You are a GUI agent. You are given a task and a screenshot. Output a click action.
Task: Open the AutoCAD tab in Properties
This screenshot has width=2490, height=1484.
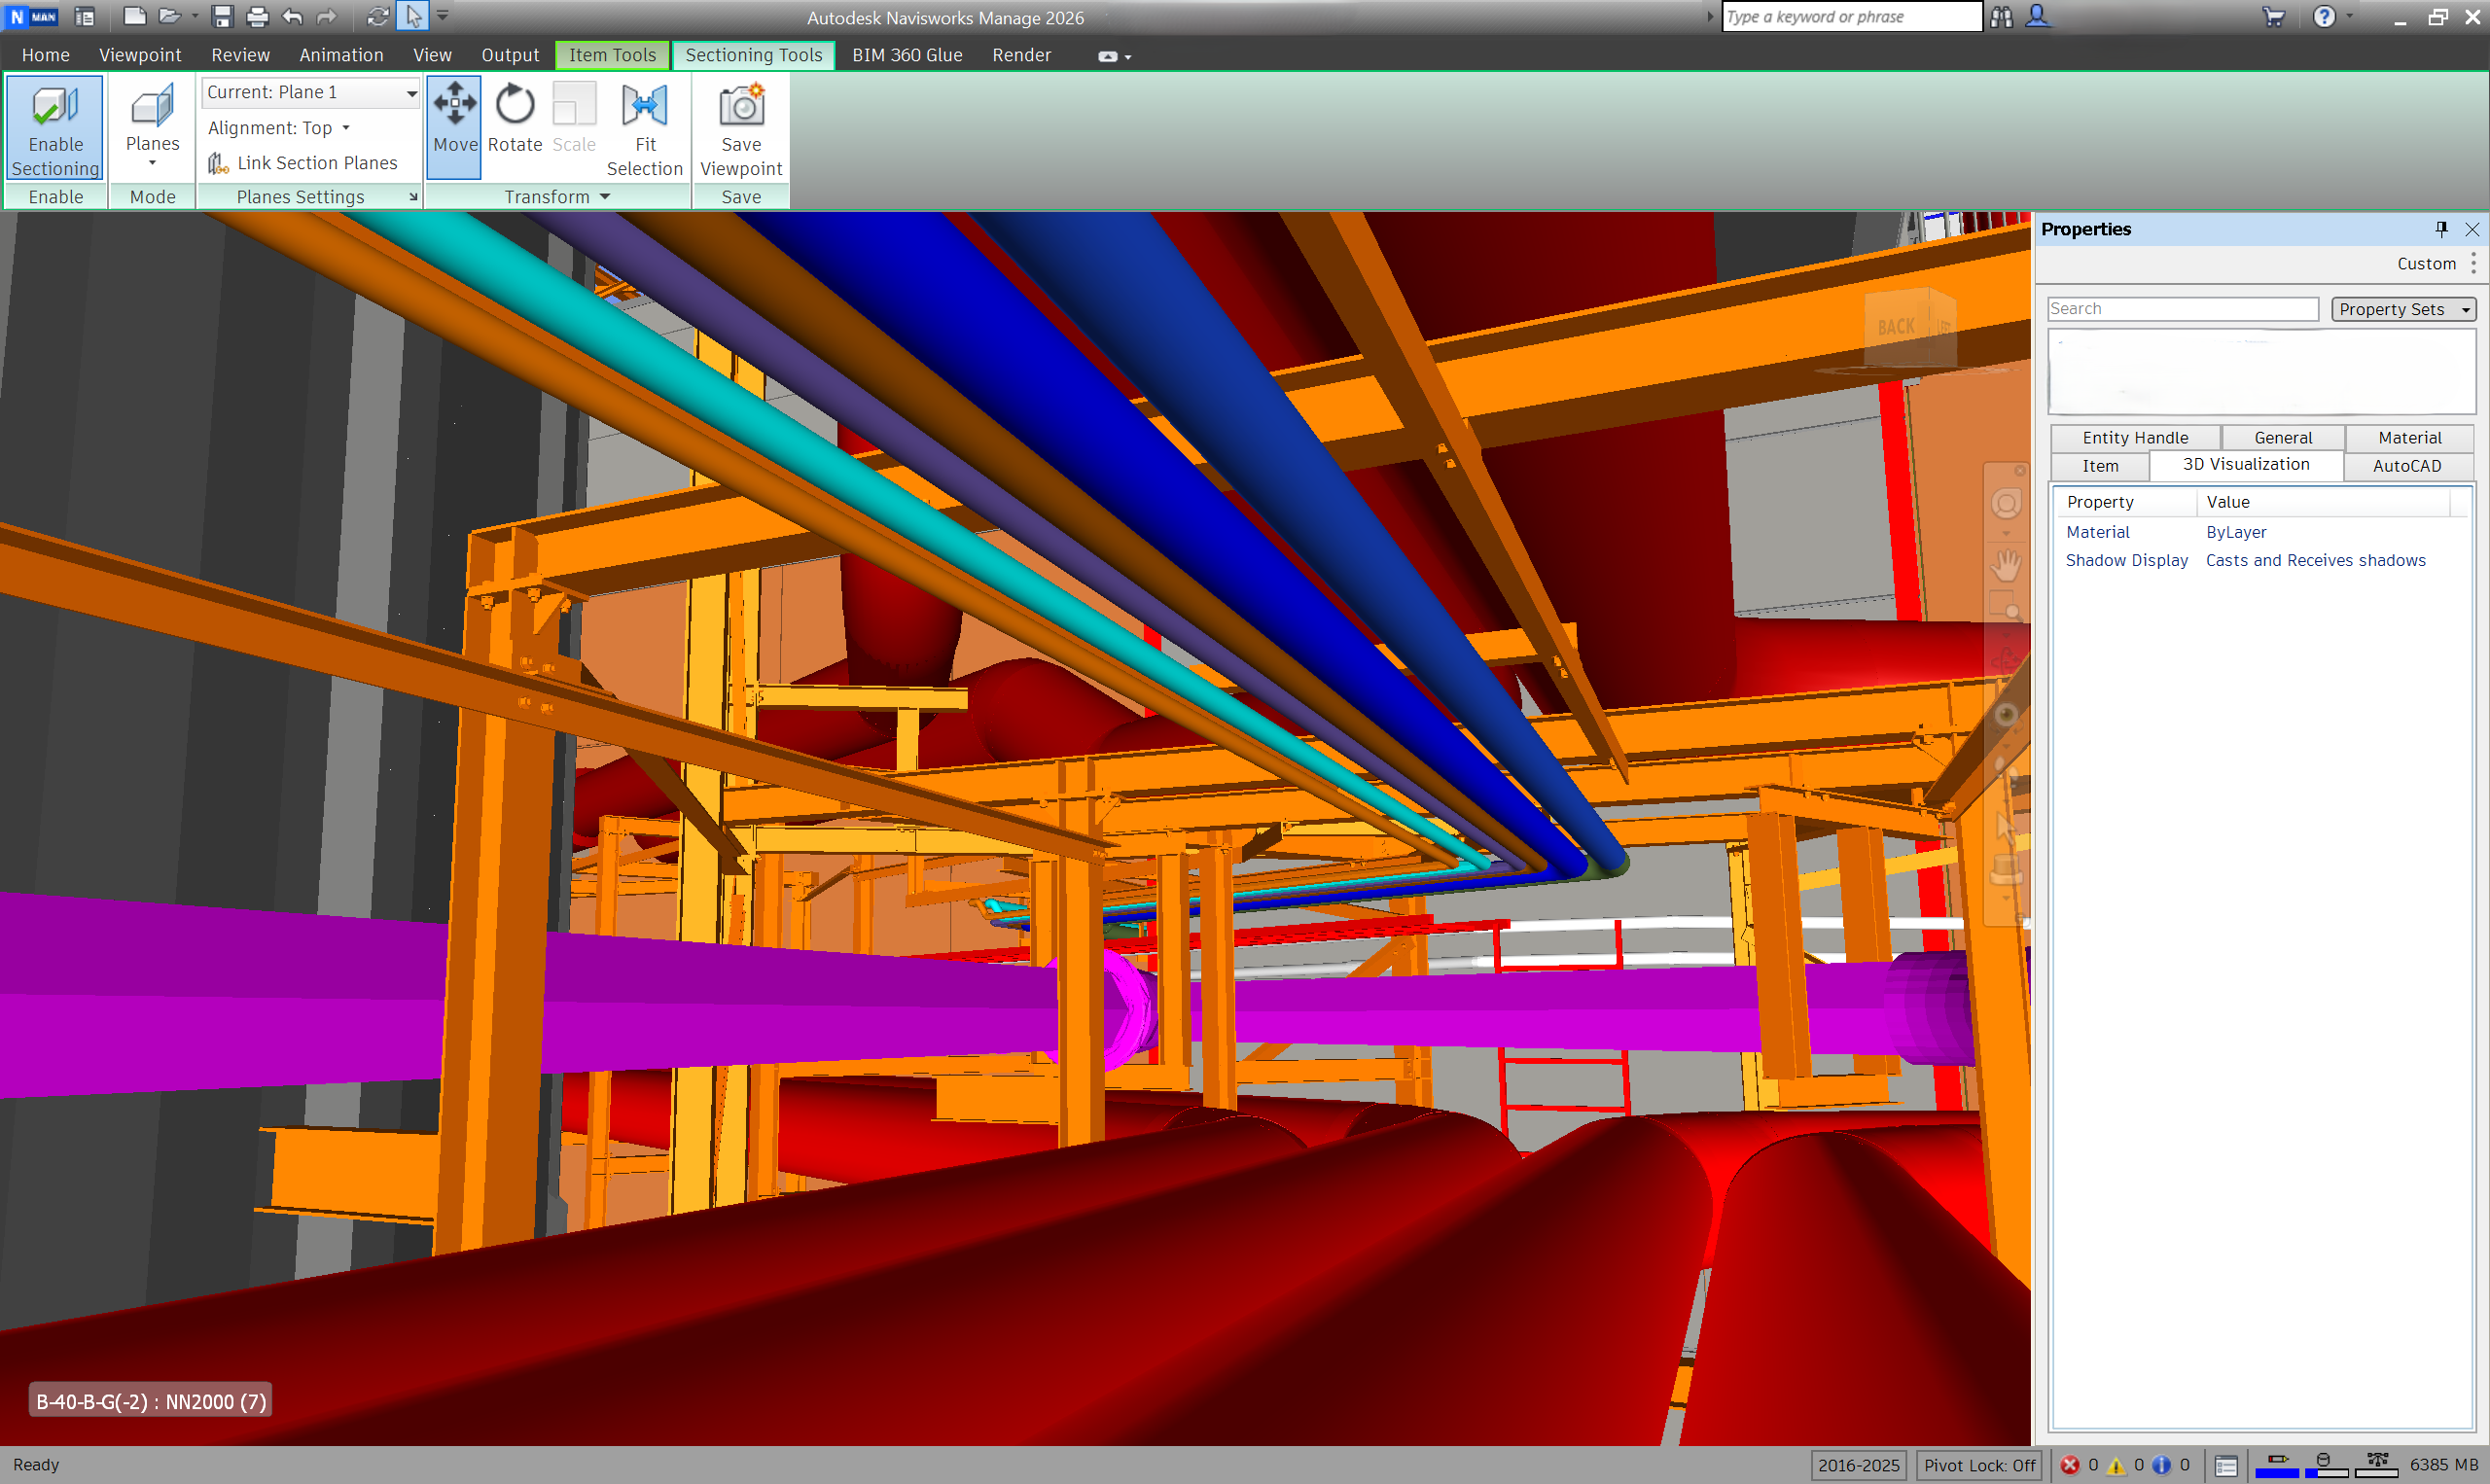click(x=2405, y=466)
